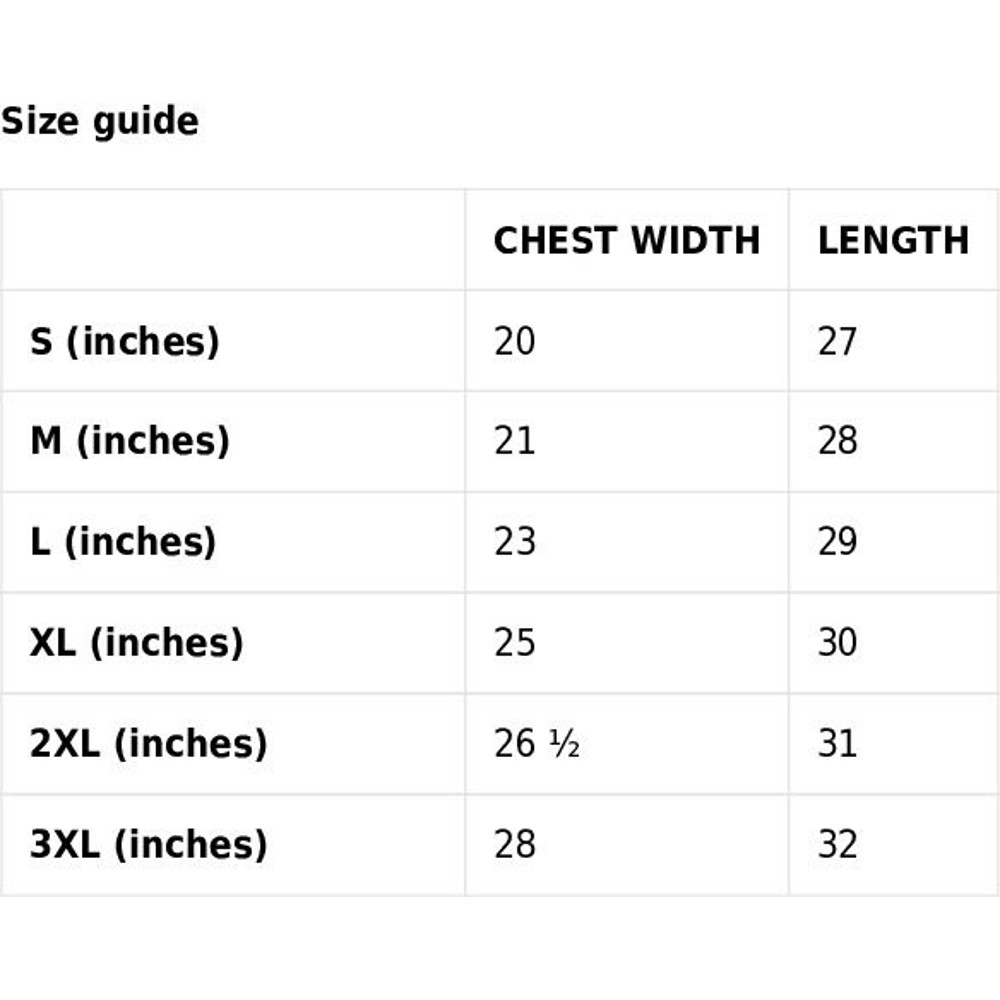
Task: Click length value 30
Action: point(838,642)
